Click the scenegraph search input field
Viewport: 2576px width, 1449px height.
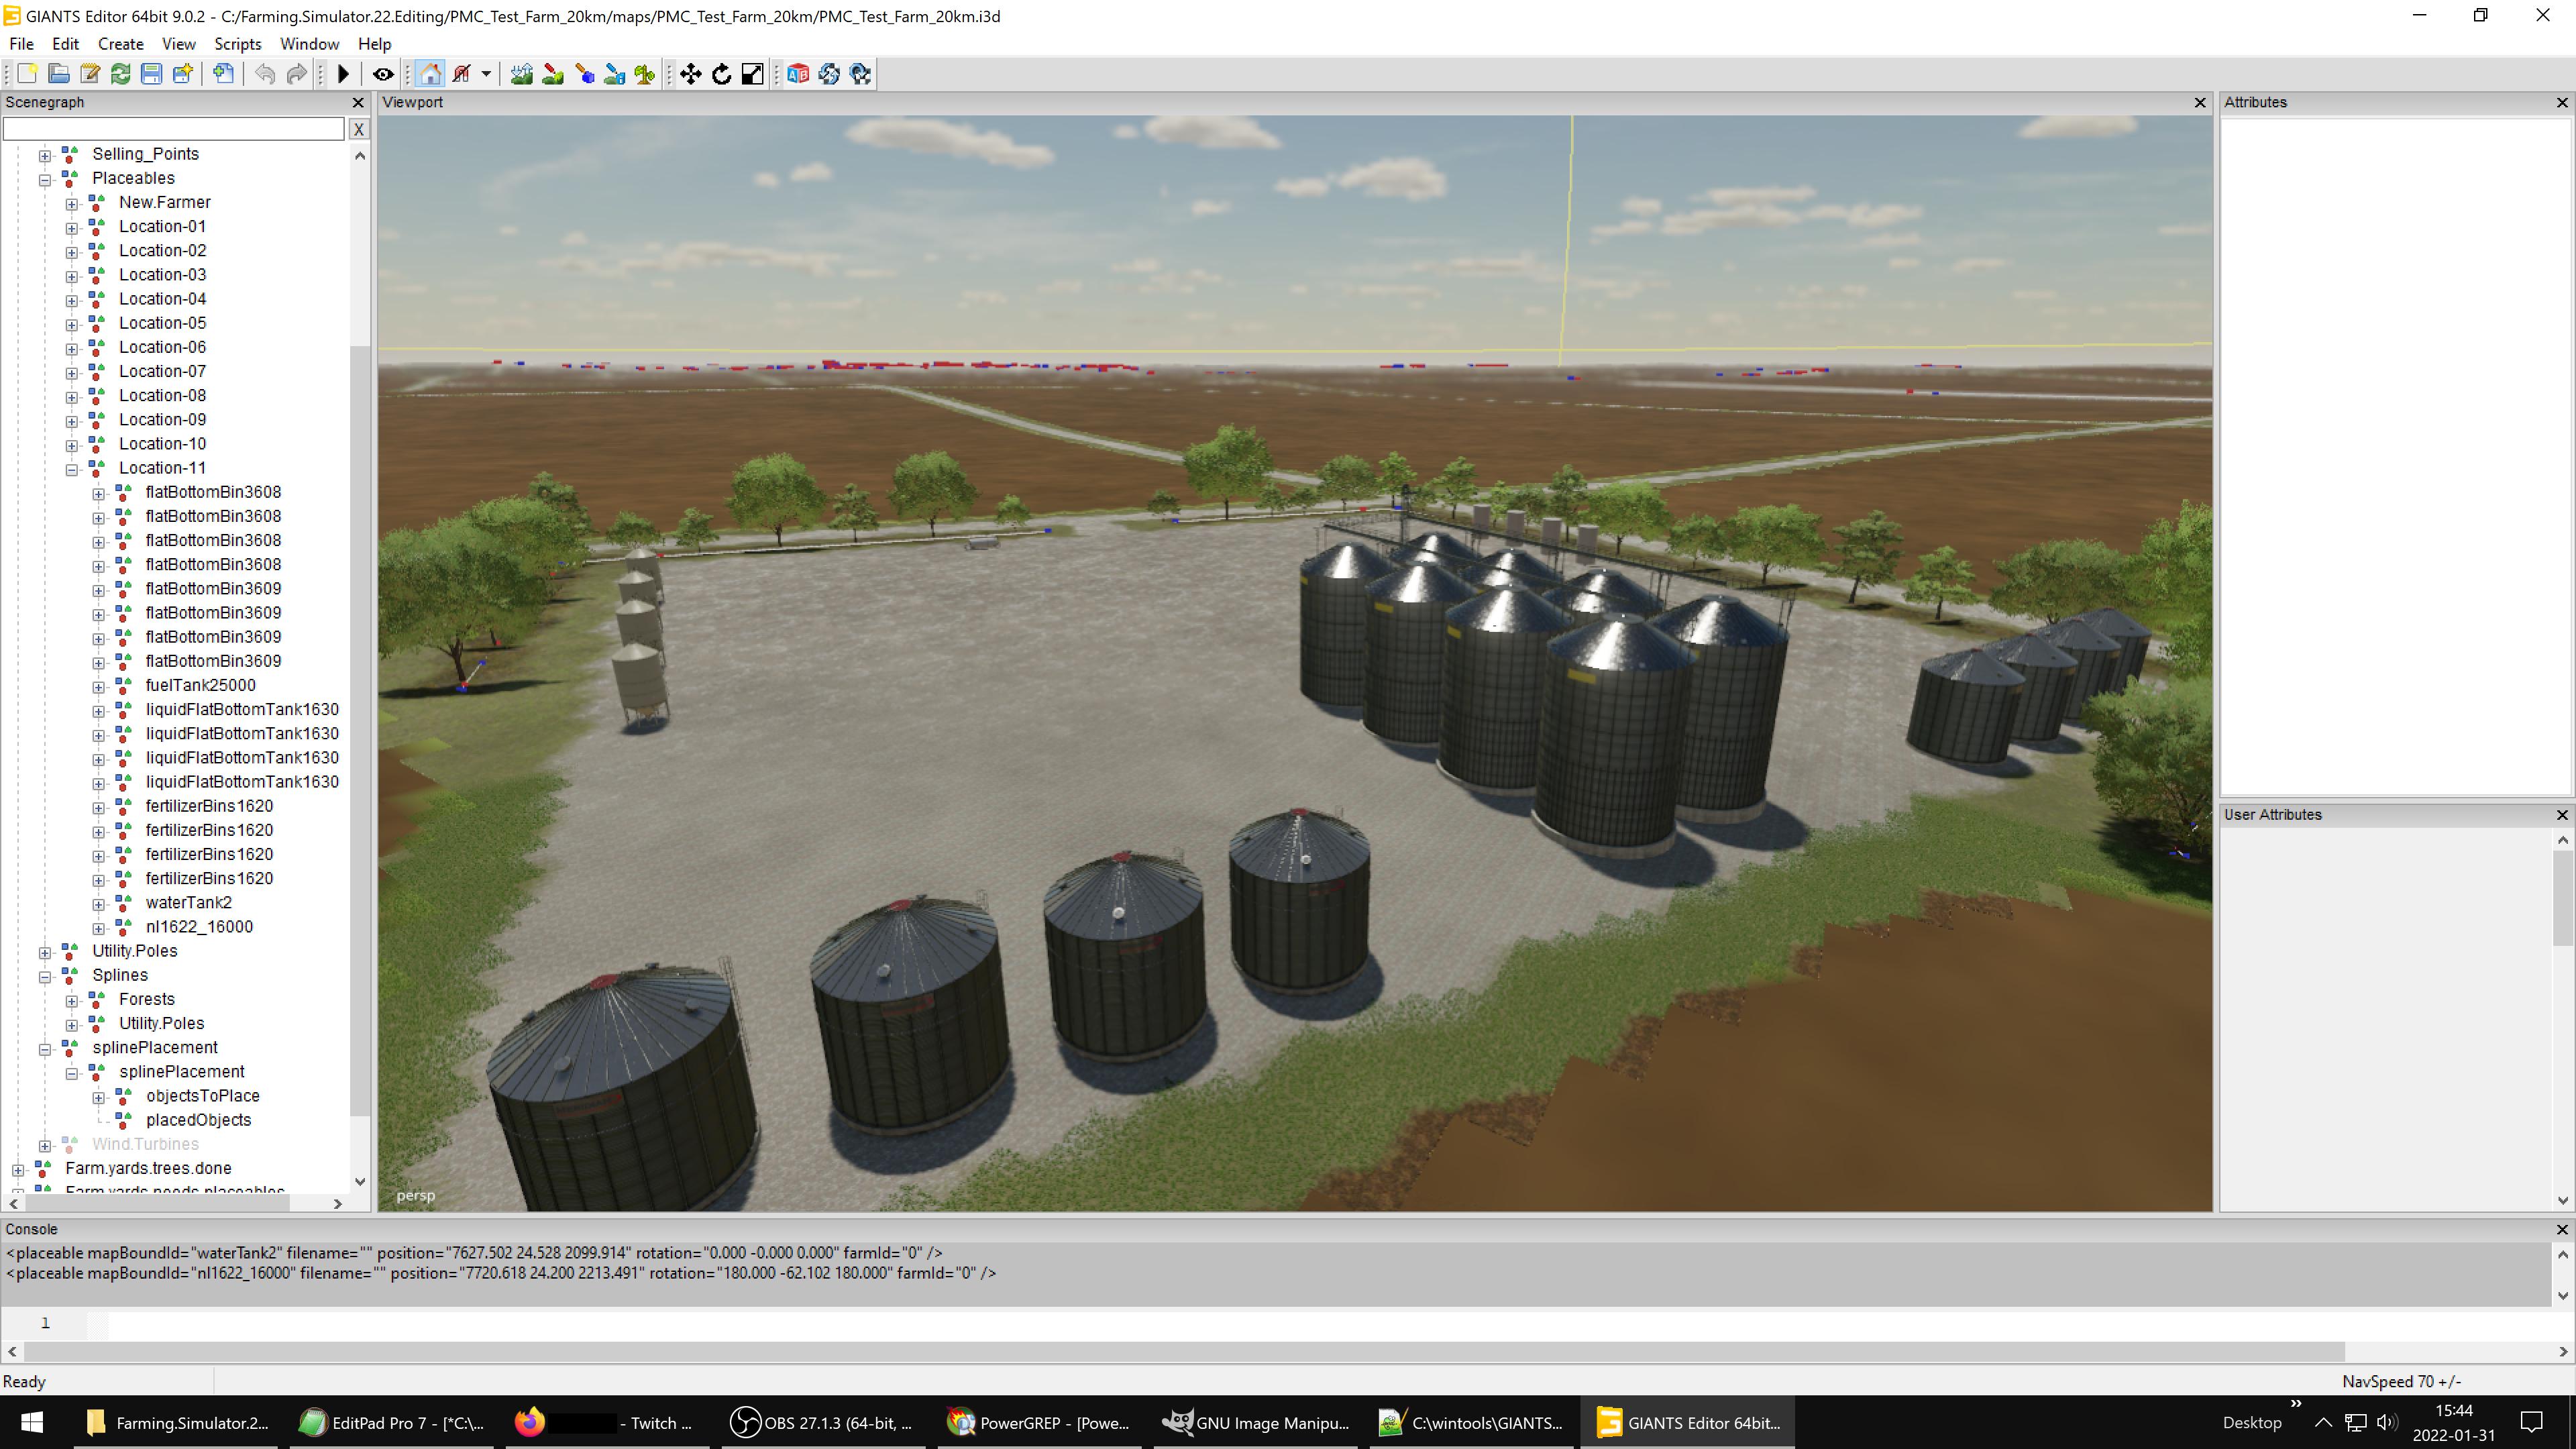pos(173,129)
